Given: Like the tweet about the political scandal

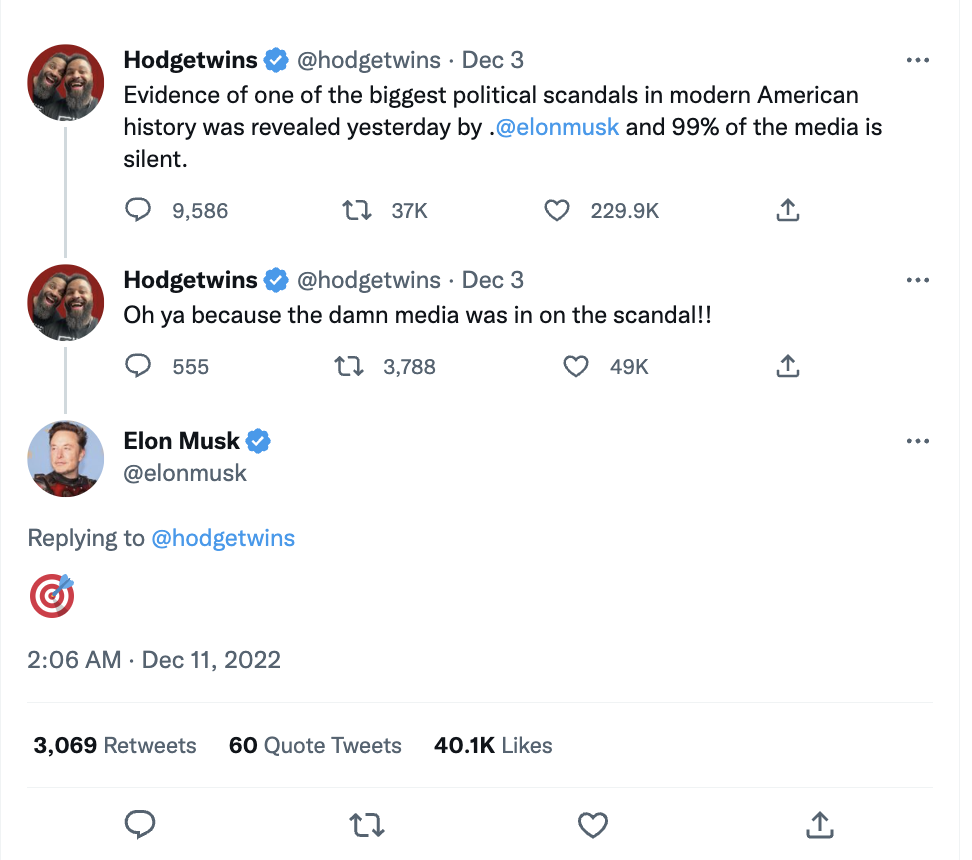Looking at the screenshot, I should [557, 210].
